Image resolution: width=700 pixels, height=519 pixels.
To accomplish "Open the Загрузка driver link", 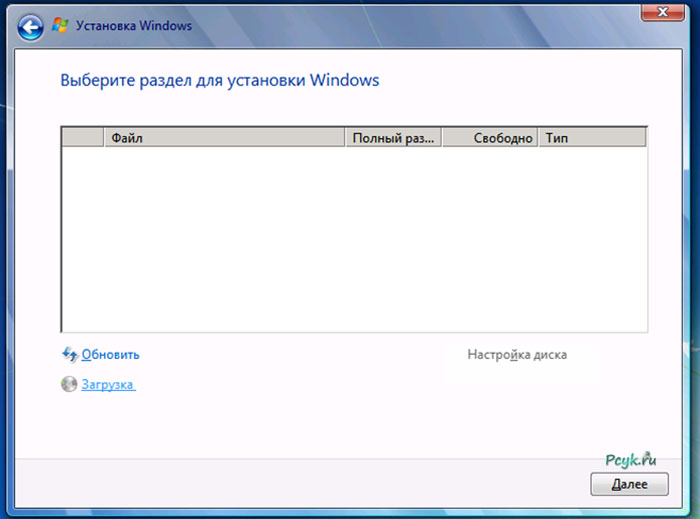I will pos(108,385).
